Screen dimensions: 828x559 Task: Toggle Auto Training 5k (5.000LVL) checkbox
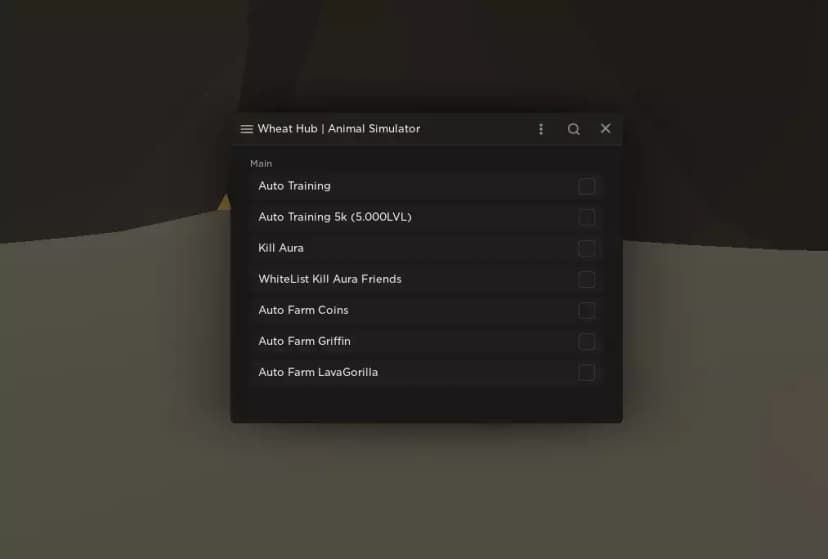tap(587, 217)
